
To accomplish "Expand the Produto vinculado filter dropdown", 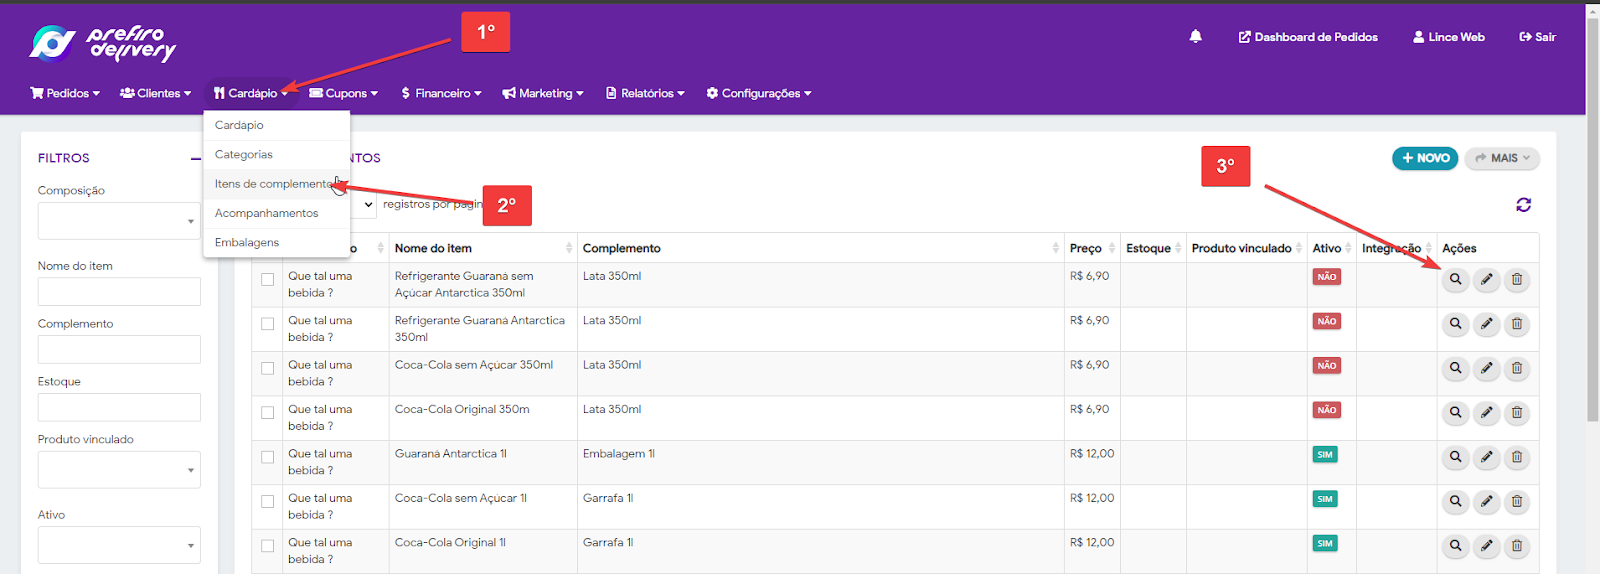I will pyautogui.click(x=119, y=470).
